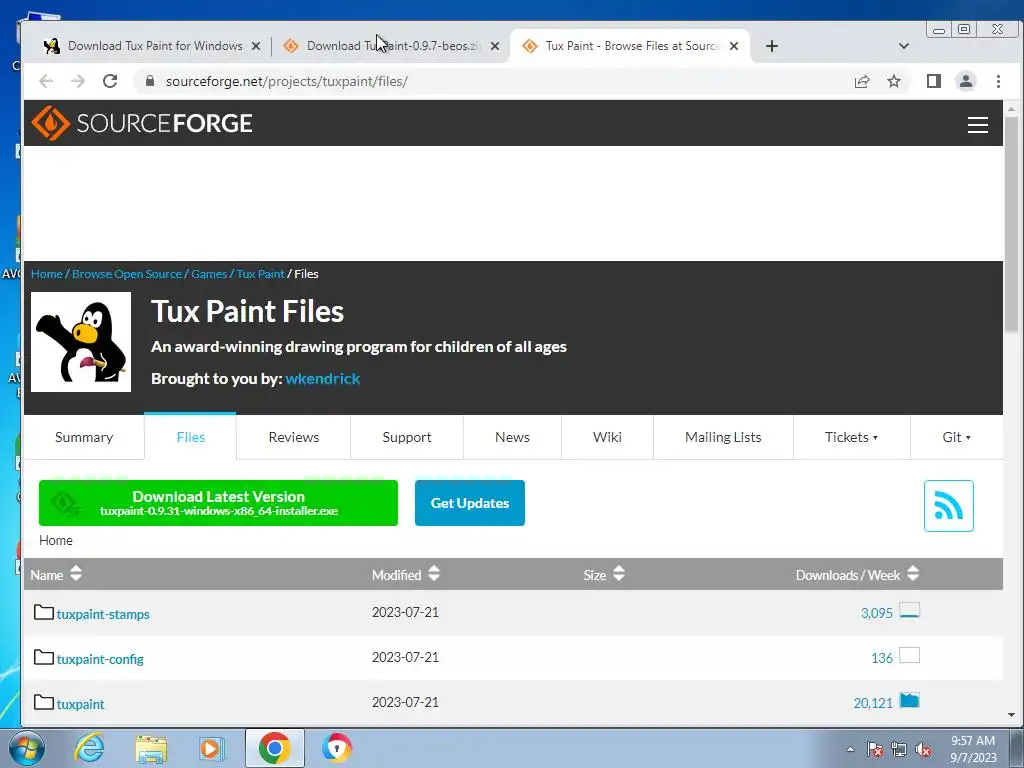Open a new tab with plus button
This screenshot has height=768, width=1024.
coord(771,46)
